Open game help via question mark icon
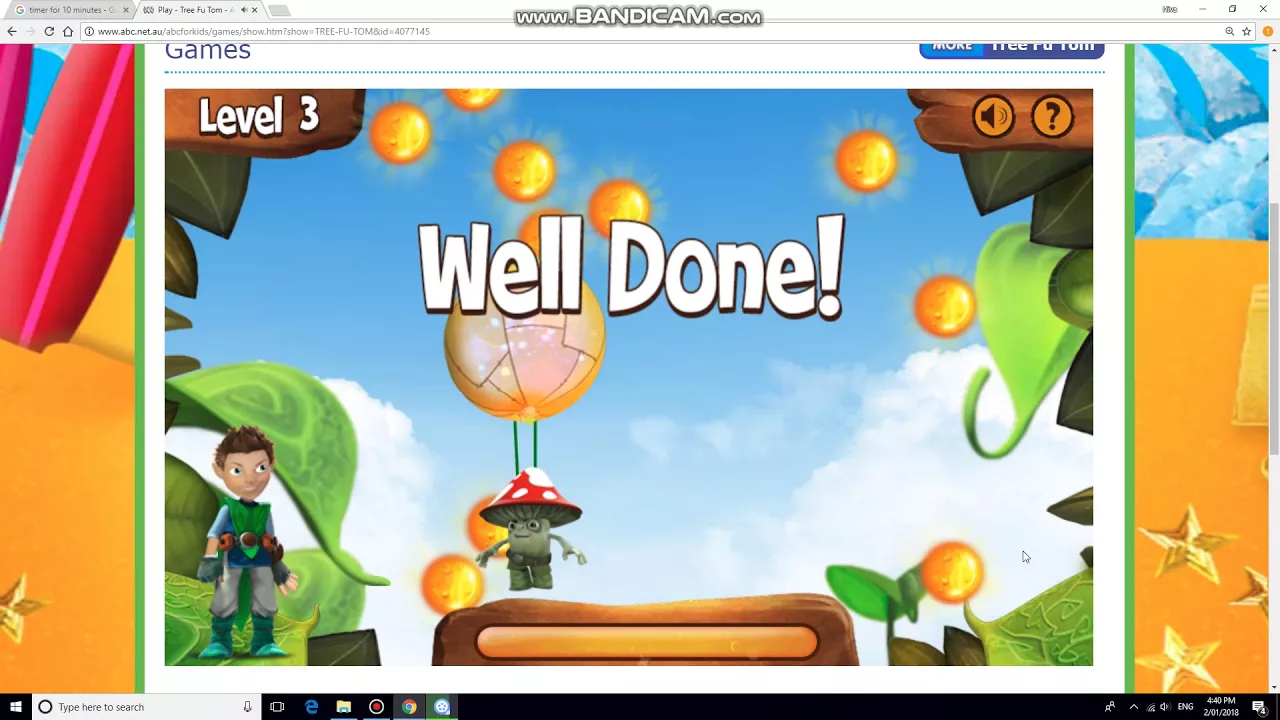Screen dimensions: 1280x720 click(1052, 117)
